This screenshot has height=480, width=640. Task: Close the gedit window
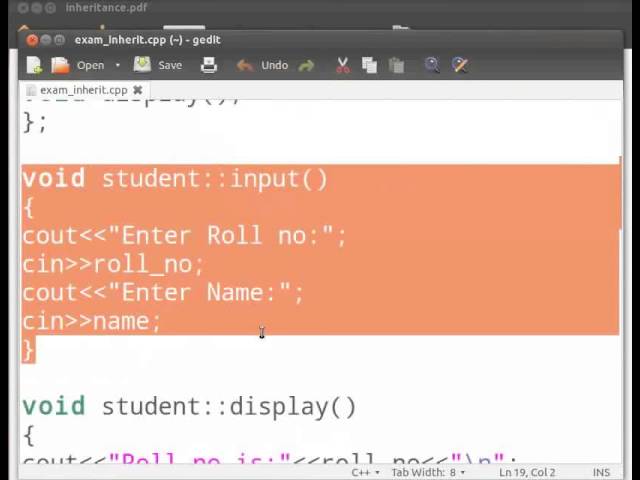click(x=32, y=40)
